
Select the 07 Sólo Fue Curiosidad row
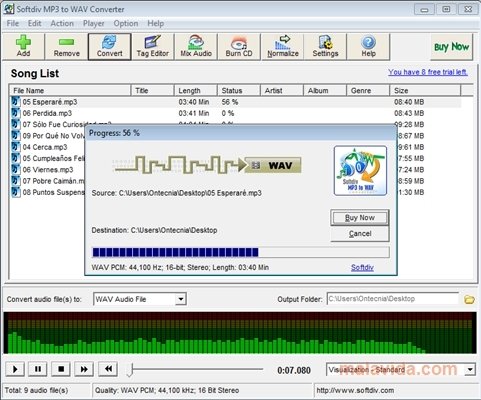click(x=53, y=125)
